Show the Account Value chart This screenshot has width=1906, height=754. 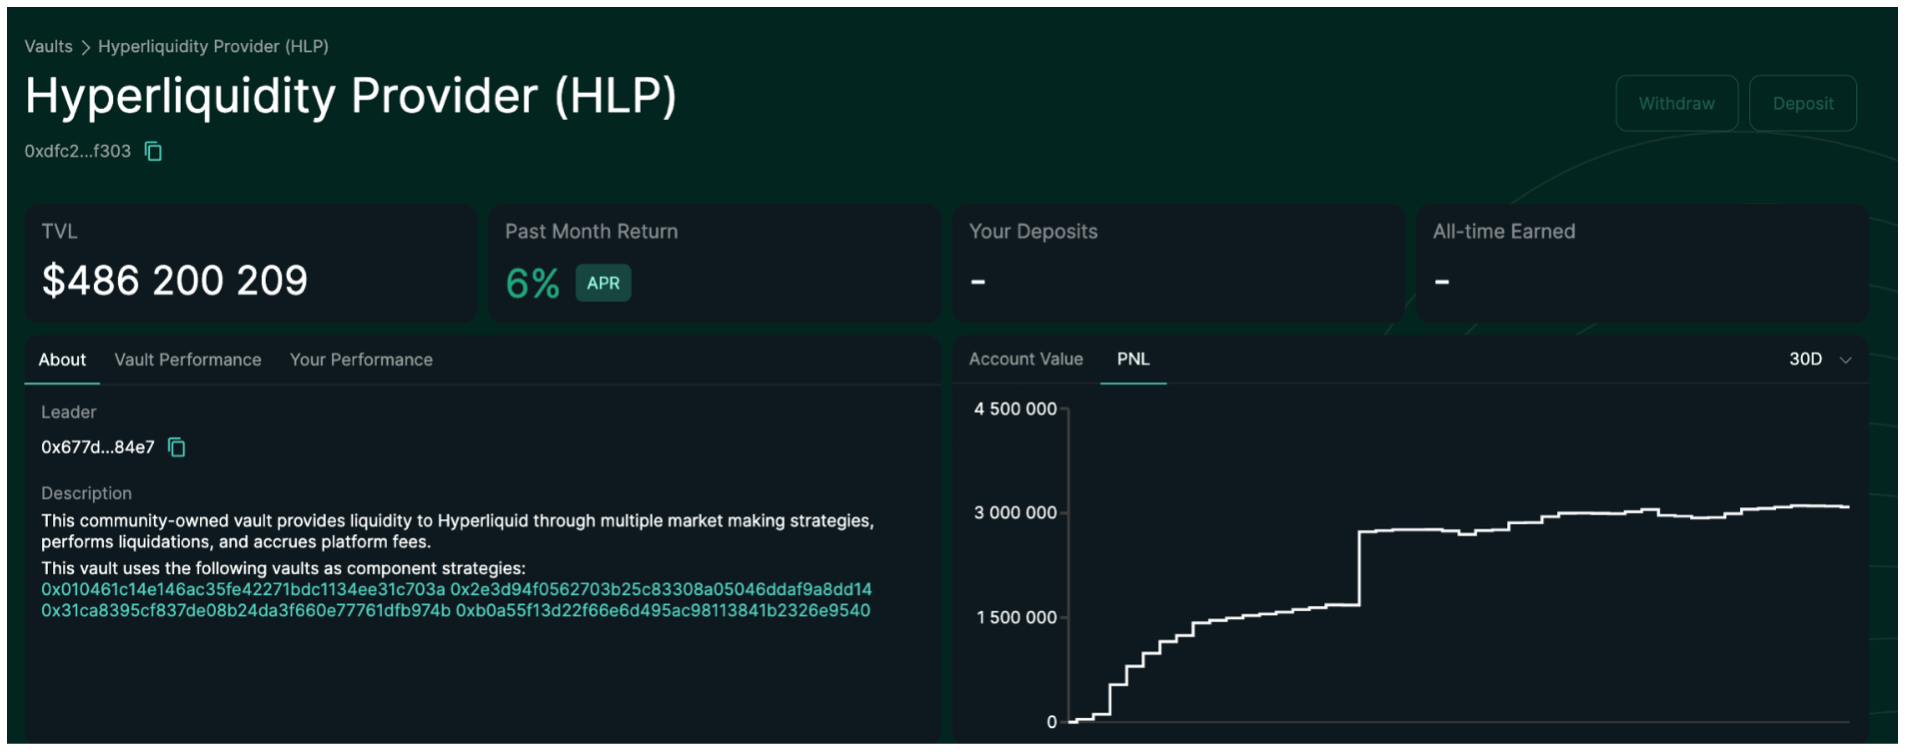(x=1025, y=359)
